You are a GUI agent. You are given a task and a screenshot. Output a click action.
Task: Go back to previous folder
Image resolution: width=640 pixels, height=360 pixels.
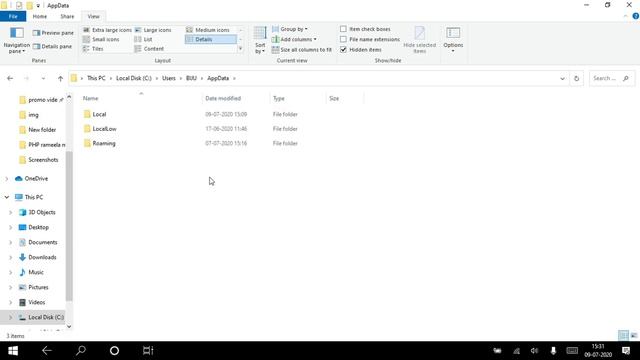(x=10, y=78)
